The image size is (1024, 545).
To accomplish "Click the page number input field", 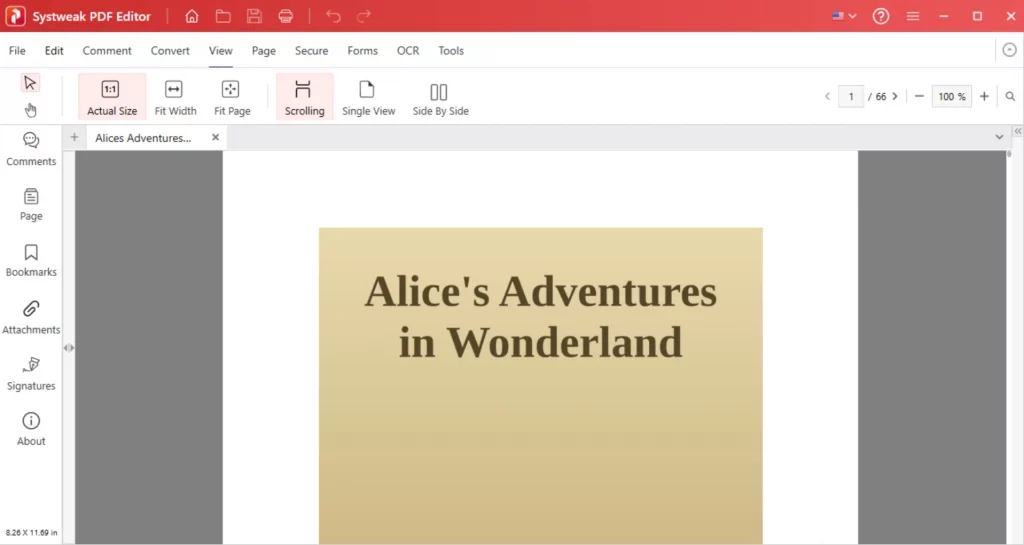I will 851,97.
